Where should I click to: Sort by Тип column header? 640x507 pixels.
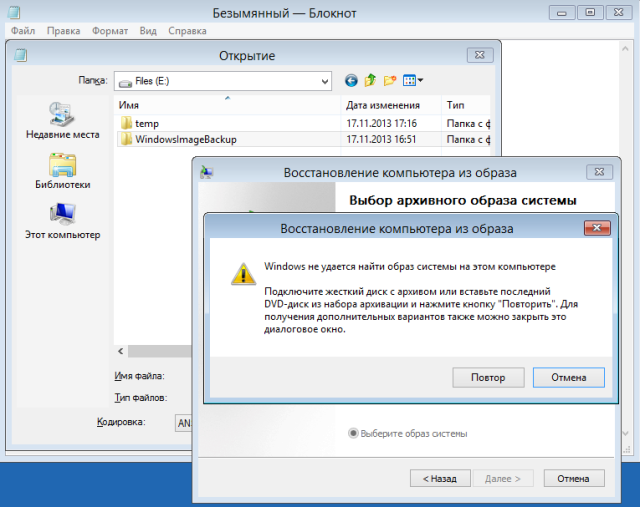466,105
